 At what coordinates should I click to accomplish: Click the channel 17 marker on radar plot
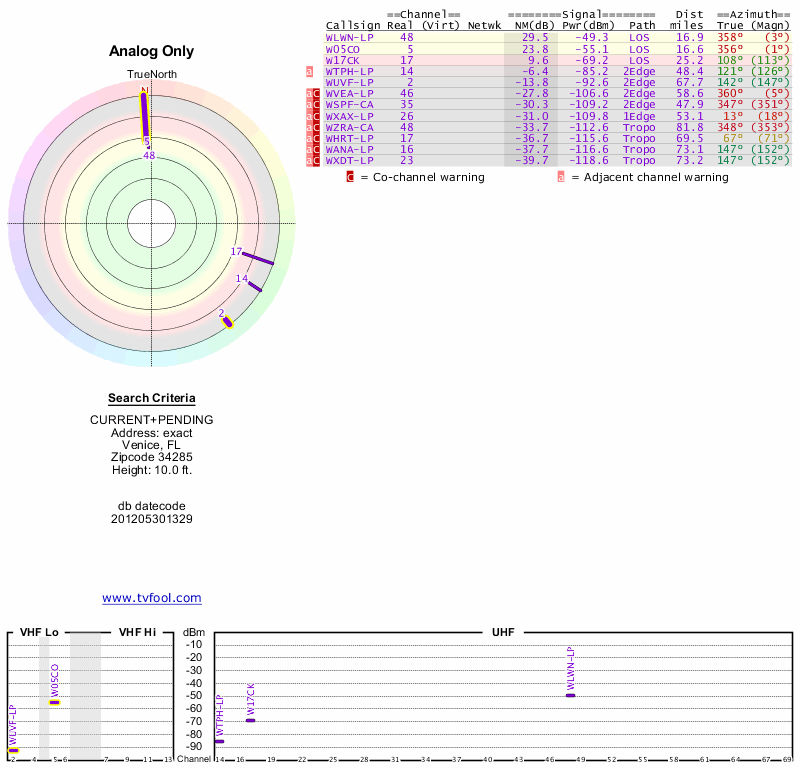tap(258, 259)
